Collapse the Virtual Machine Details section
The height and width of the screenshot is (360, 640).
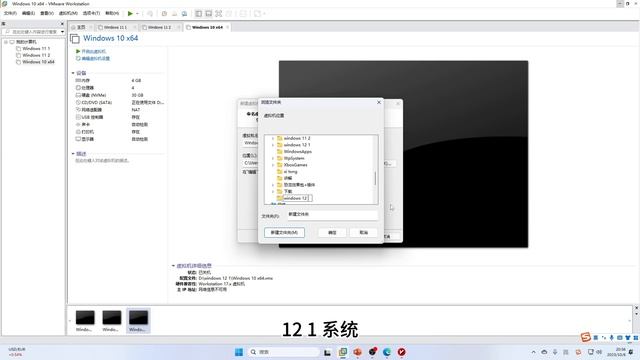[173, 266]
